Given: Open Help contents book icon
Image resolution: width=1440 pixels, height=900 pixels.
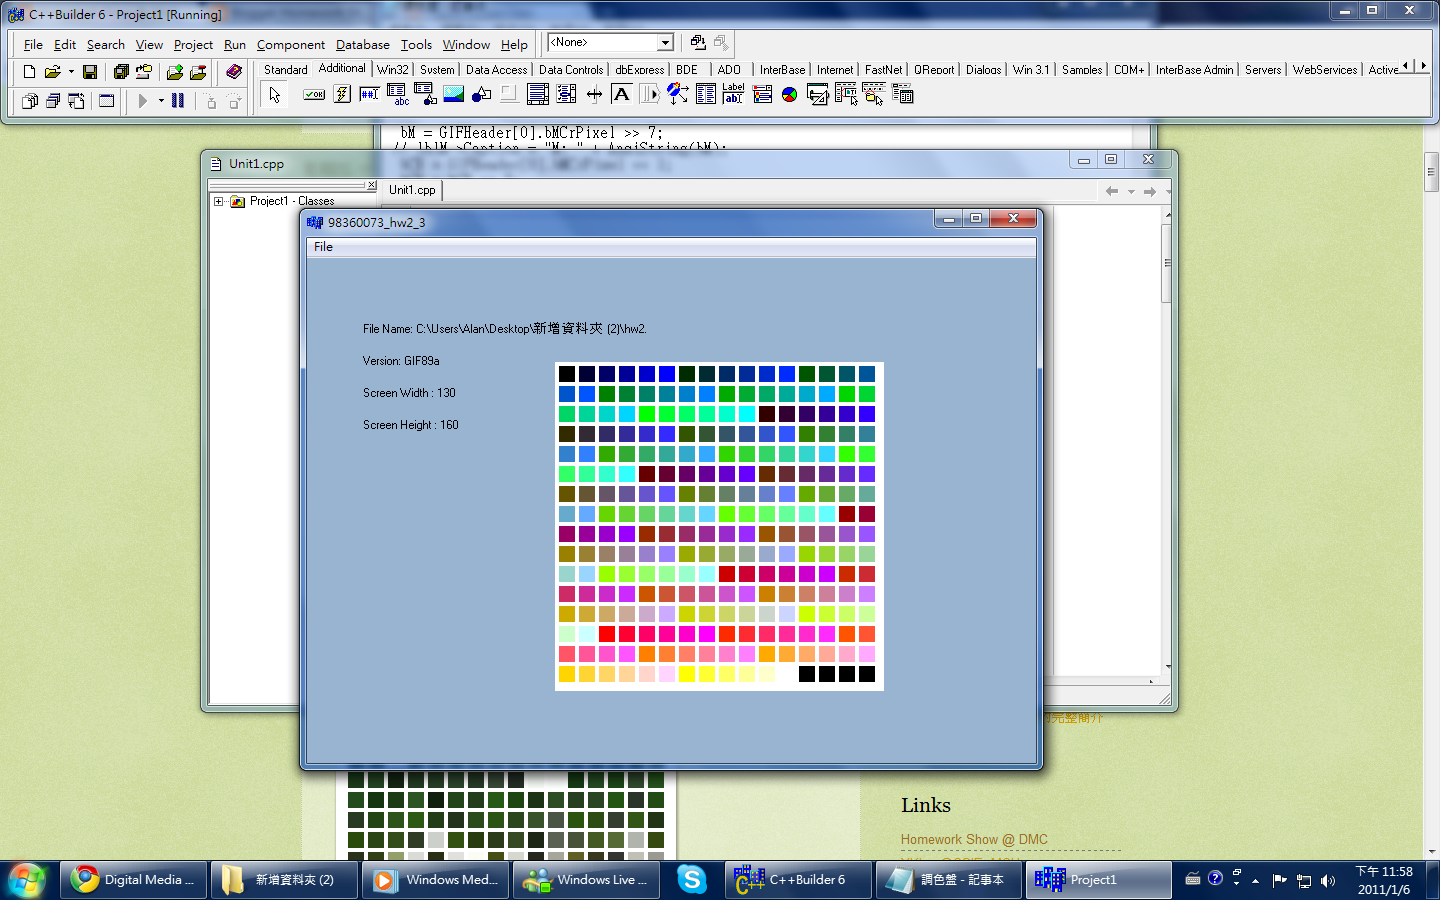Looking at the screenshot, I should pos(234,72).
